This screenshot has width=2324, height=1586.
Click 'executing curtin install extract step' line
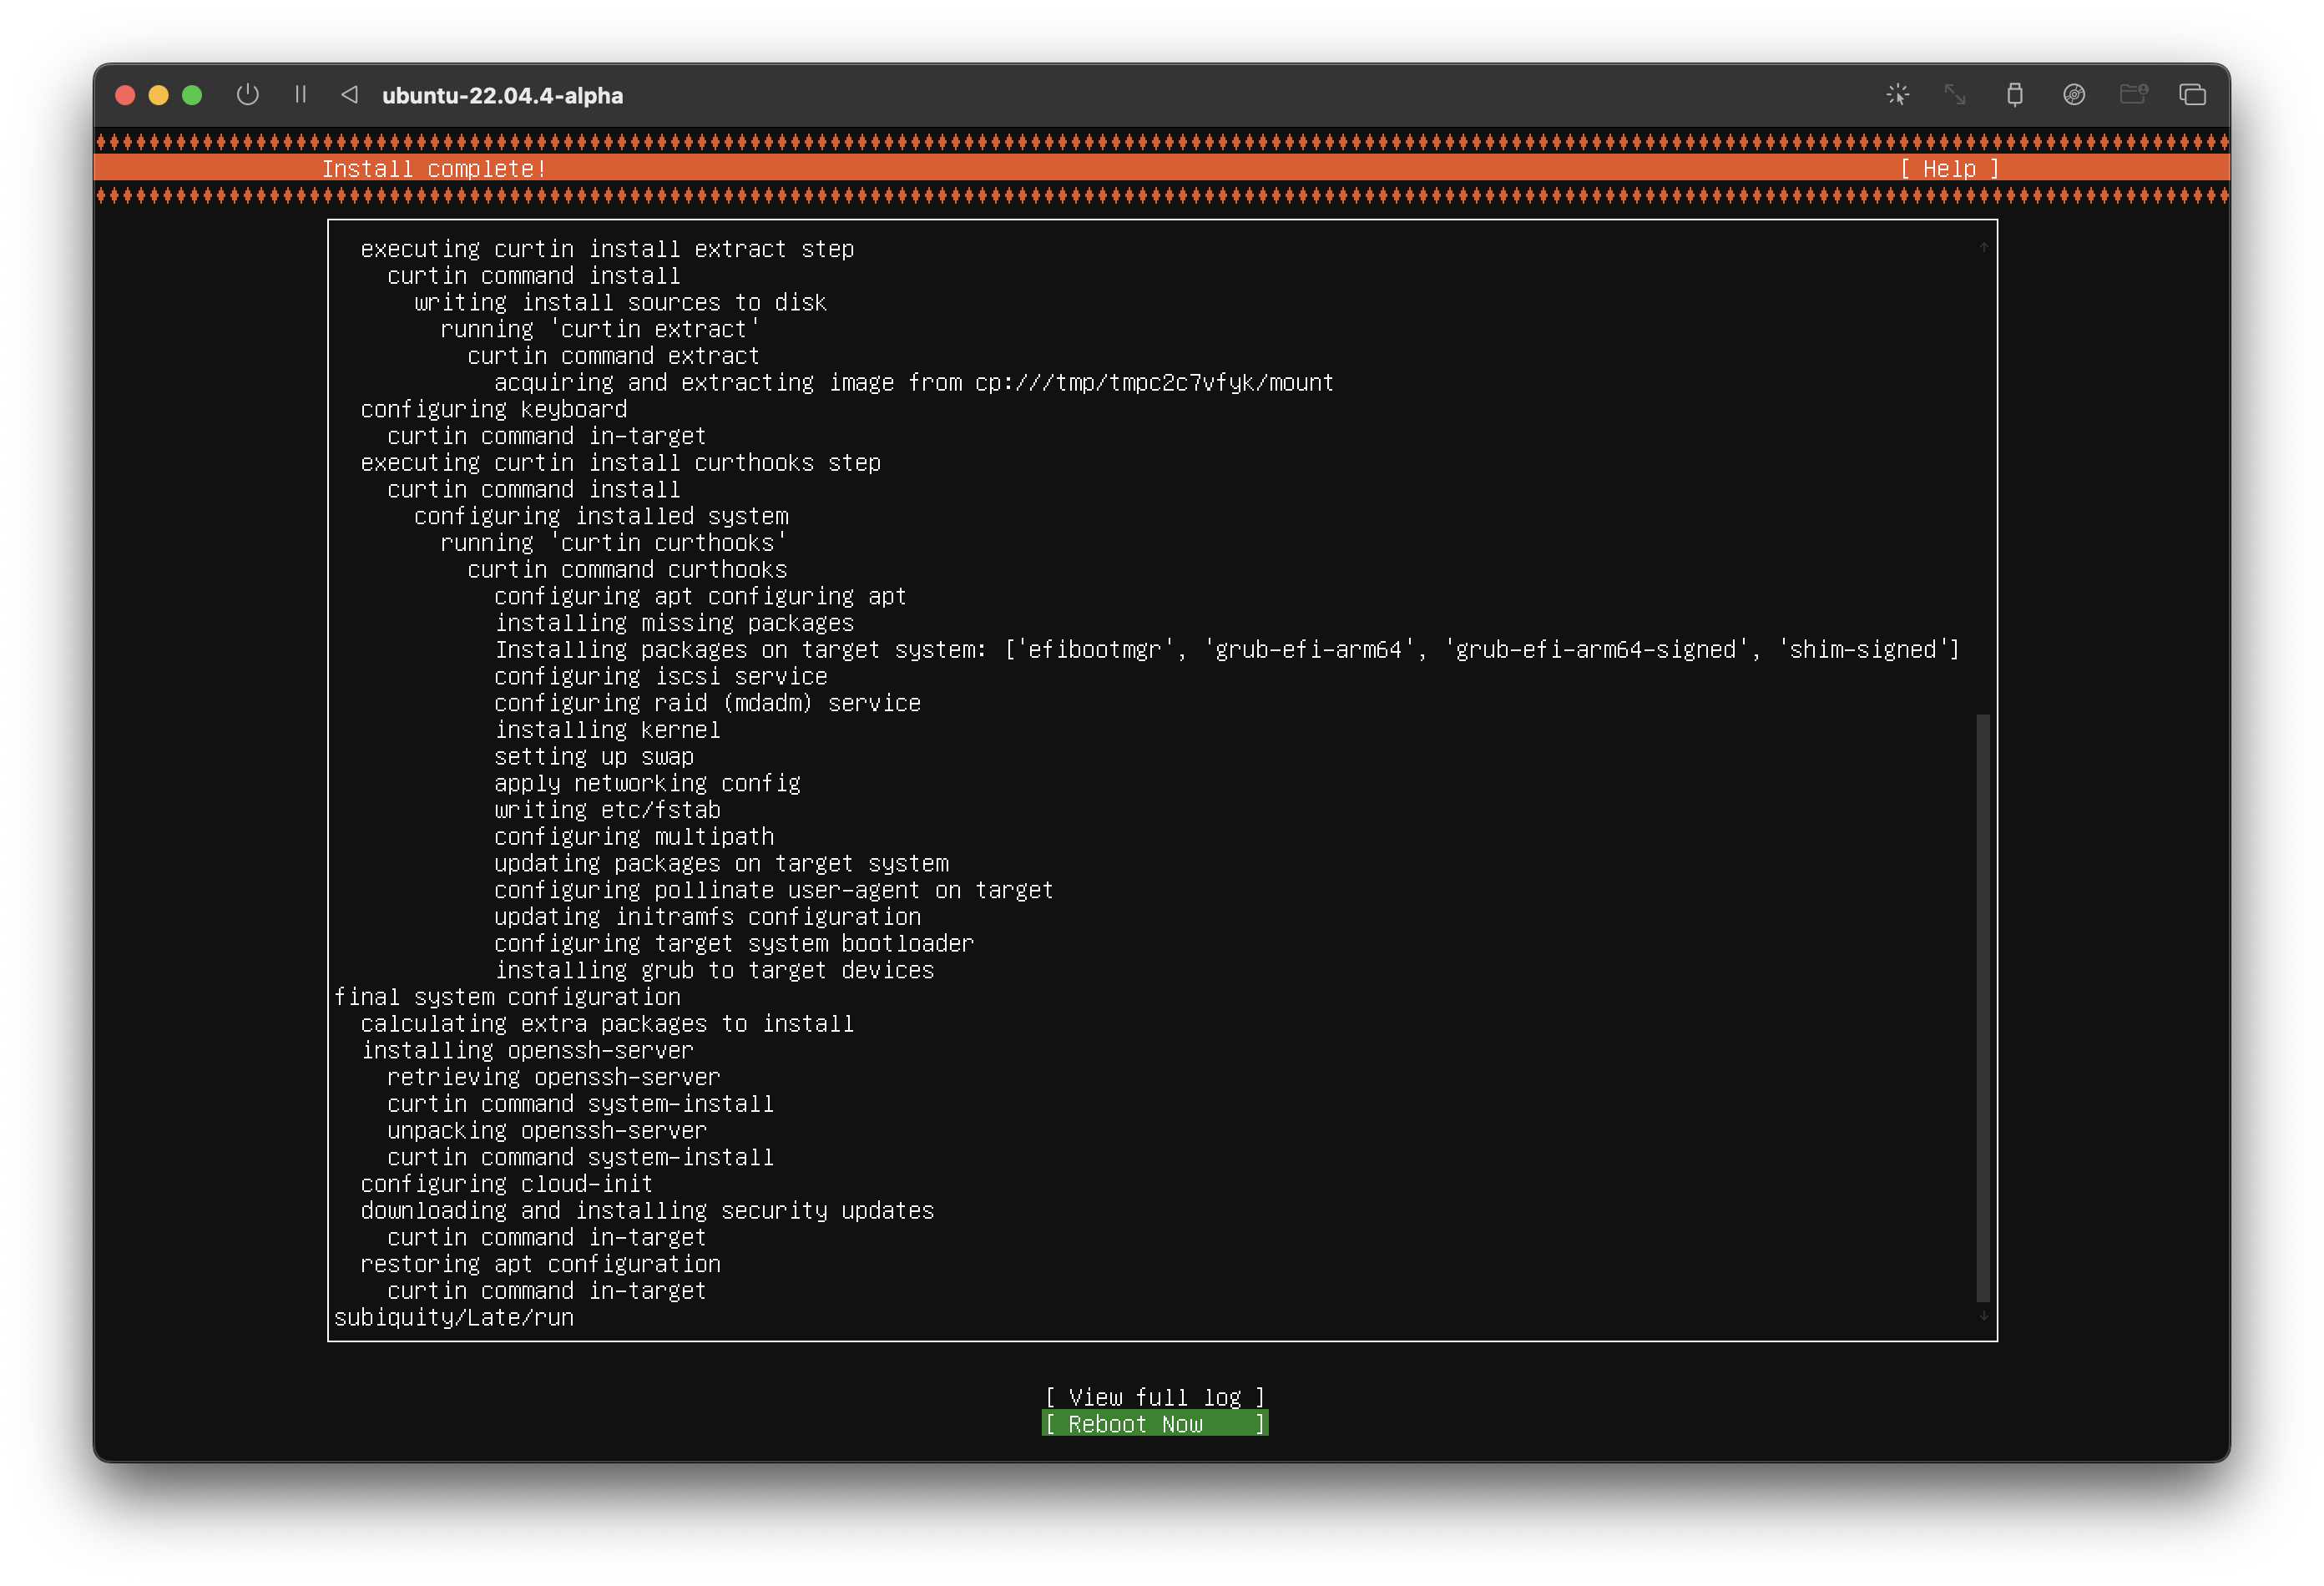pos(607,249)
